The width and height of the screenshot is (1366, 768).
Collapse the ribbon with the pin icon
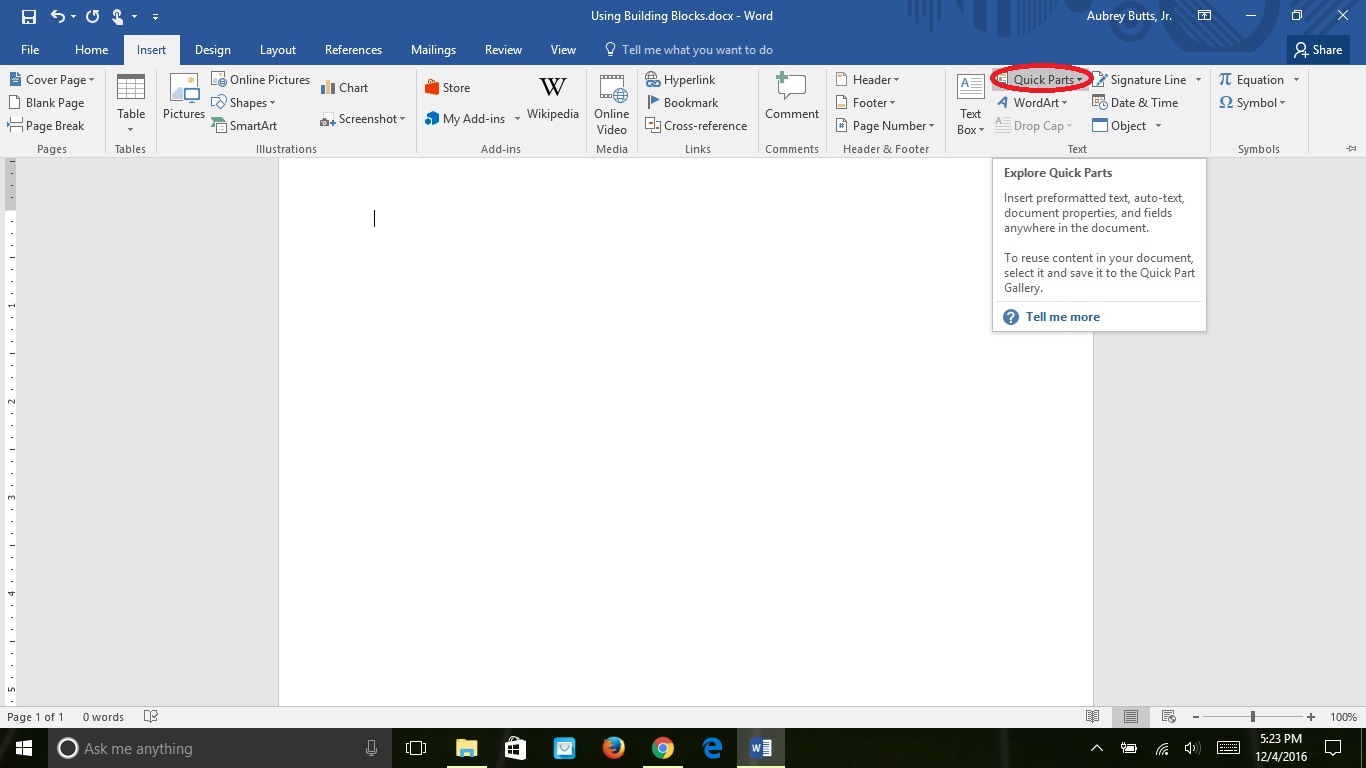(x=1351, y=149)
